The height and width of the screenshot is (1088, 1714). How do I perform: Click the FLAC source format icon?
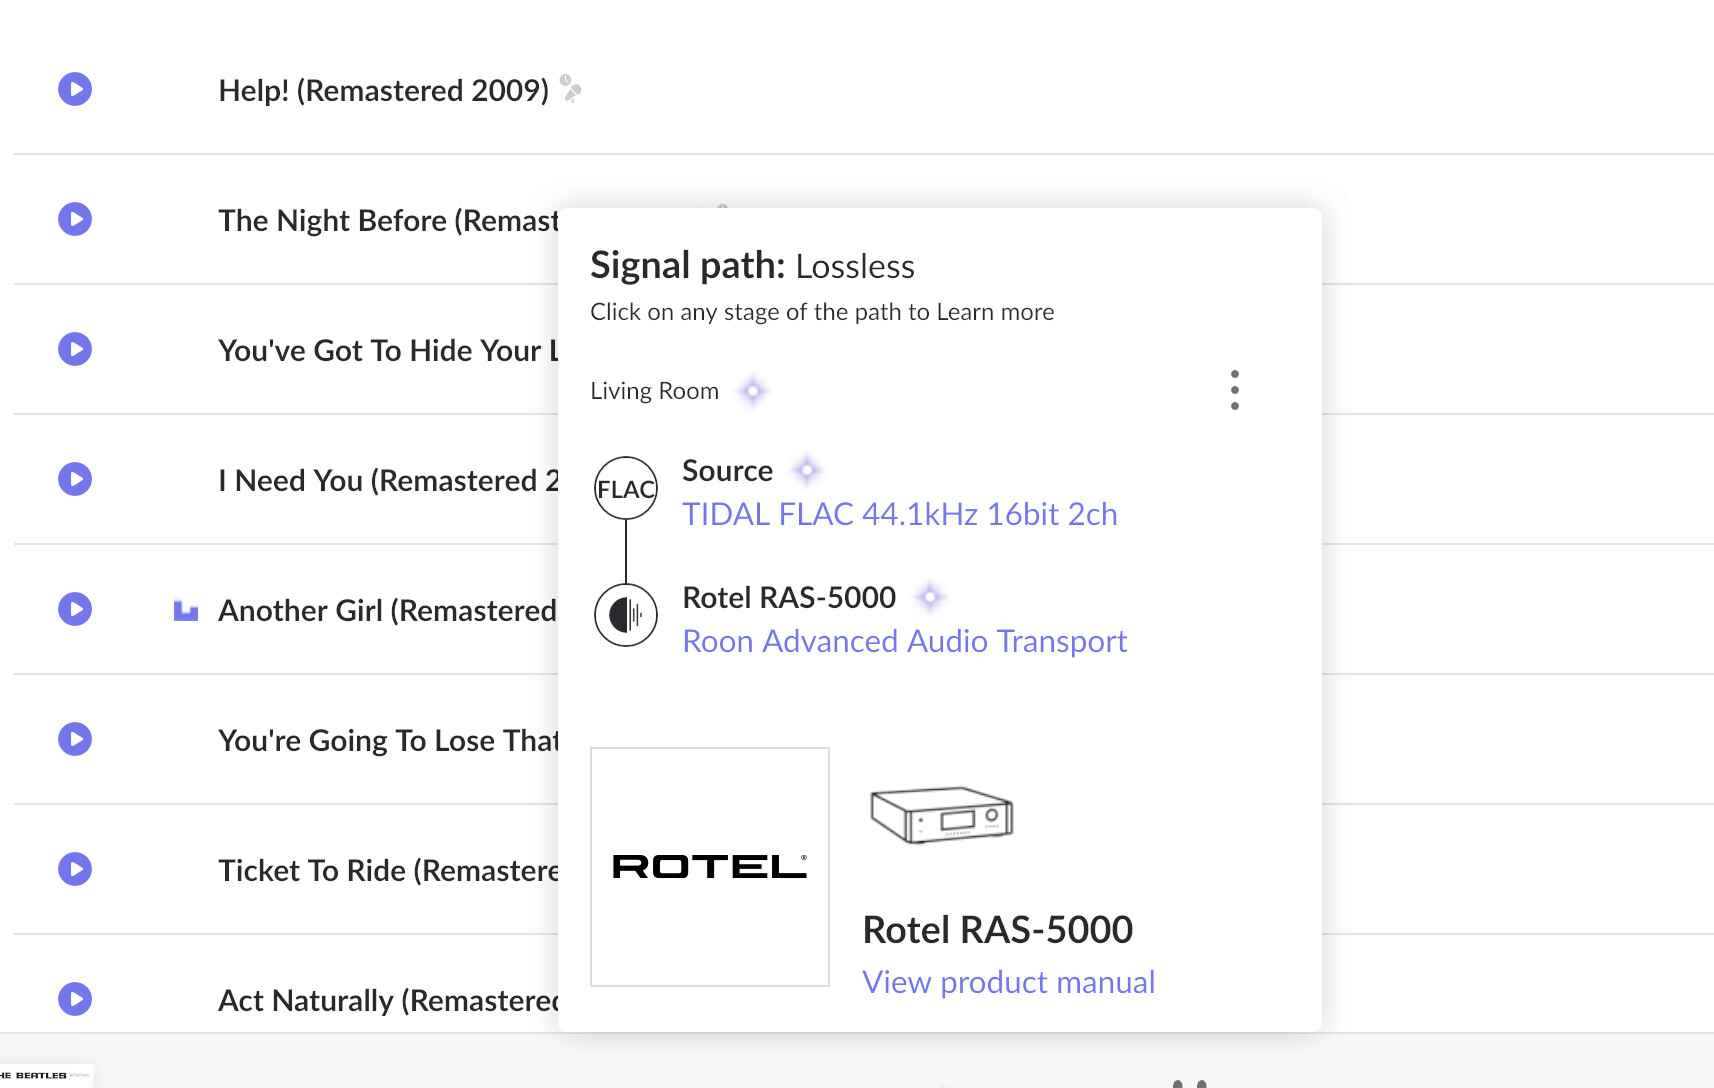coord(626,488)
